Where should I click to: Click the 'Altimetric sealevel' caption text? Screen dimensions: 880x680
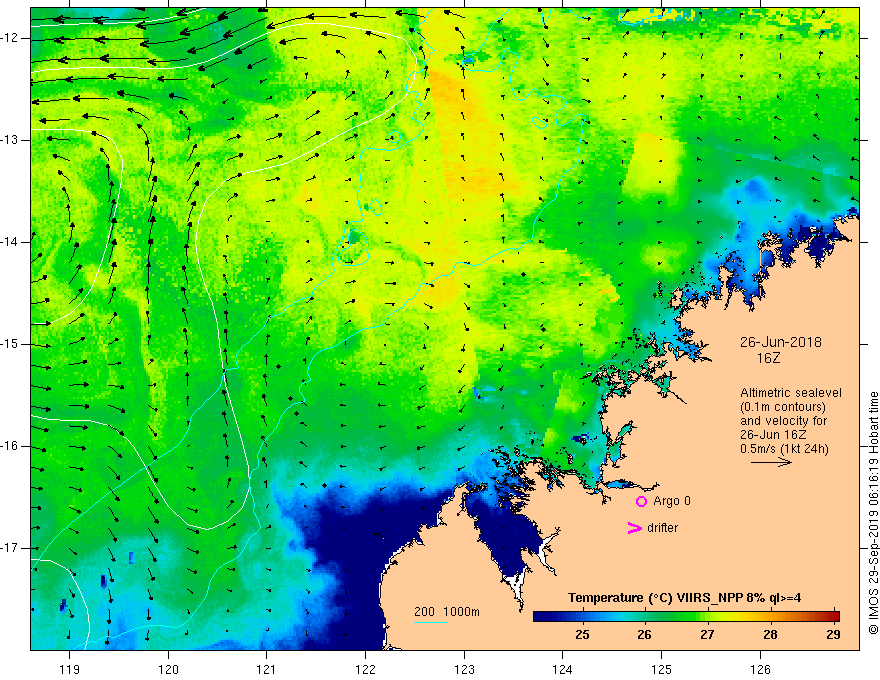click(x=791, y=393)
